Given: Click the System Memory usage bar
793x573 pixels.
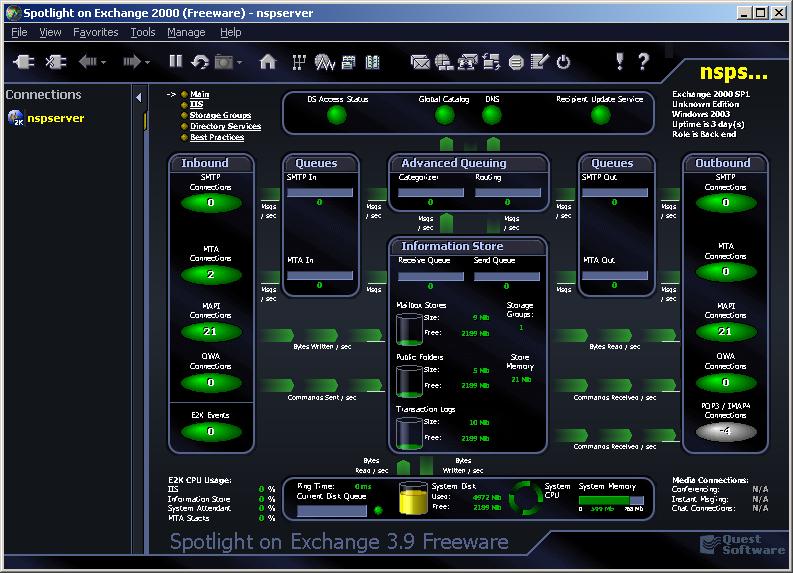Looking at the screenshot, I should pyautogui.click(x=611, y=500).
